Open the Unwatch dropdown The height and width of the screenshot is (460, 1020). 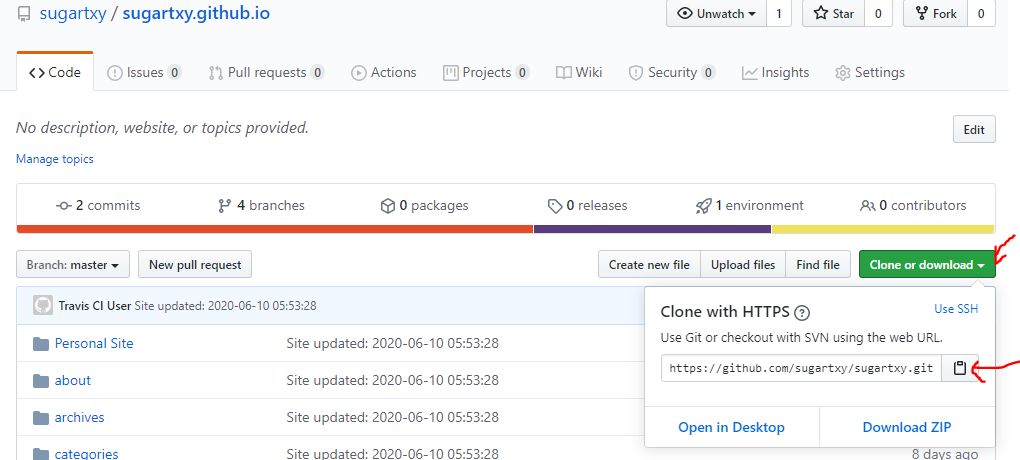pos(717,14)
